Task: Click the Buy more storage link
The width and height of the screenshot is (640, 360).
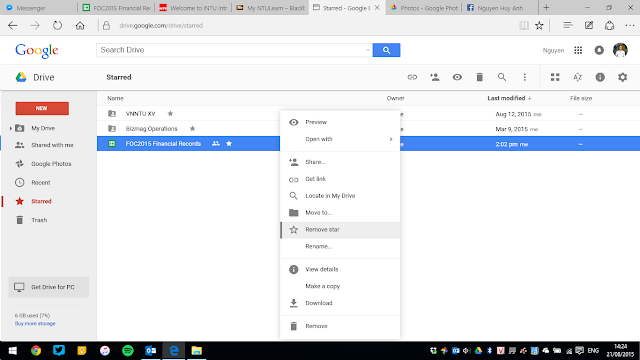Action: click(35, 323)
